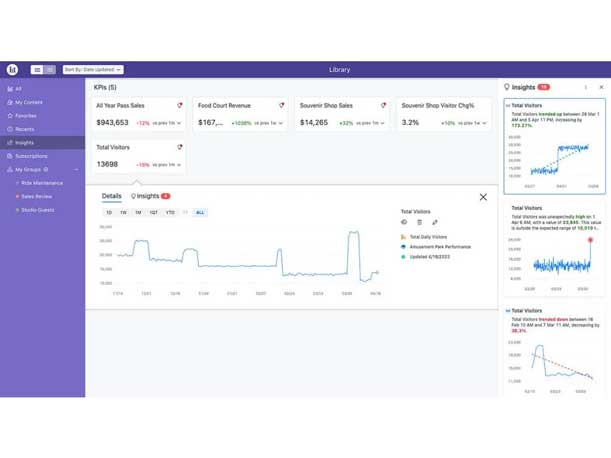
Task: Click the alert icon on All Year Pass Sales
Action: (180, 105)
